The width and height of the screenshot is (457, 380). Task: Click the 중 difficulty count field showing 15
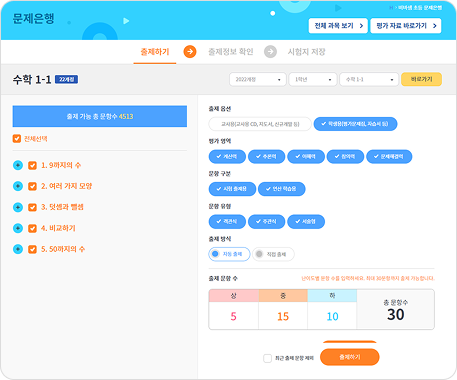(283, 316)
